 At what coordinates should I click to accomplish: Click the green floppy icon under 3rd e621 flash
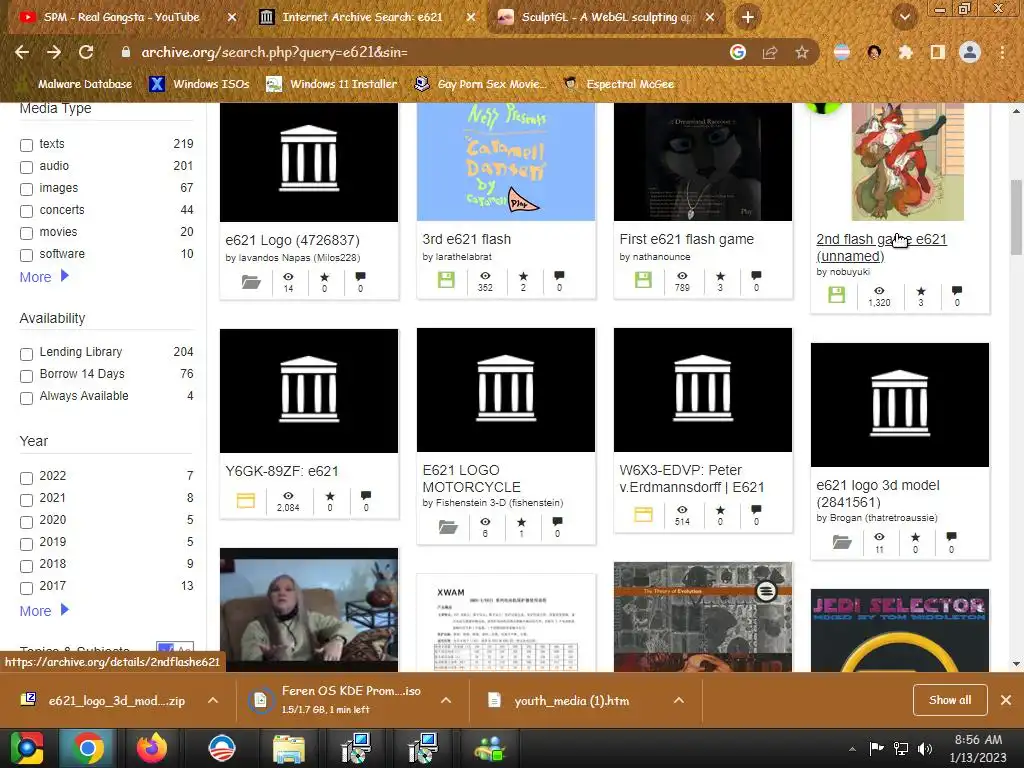click(446, 281)
